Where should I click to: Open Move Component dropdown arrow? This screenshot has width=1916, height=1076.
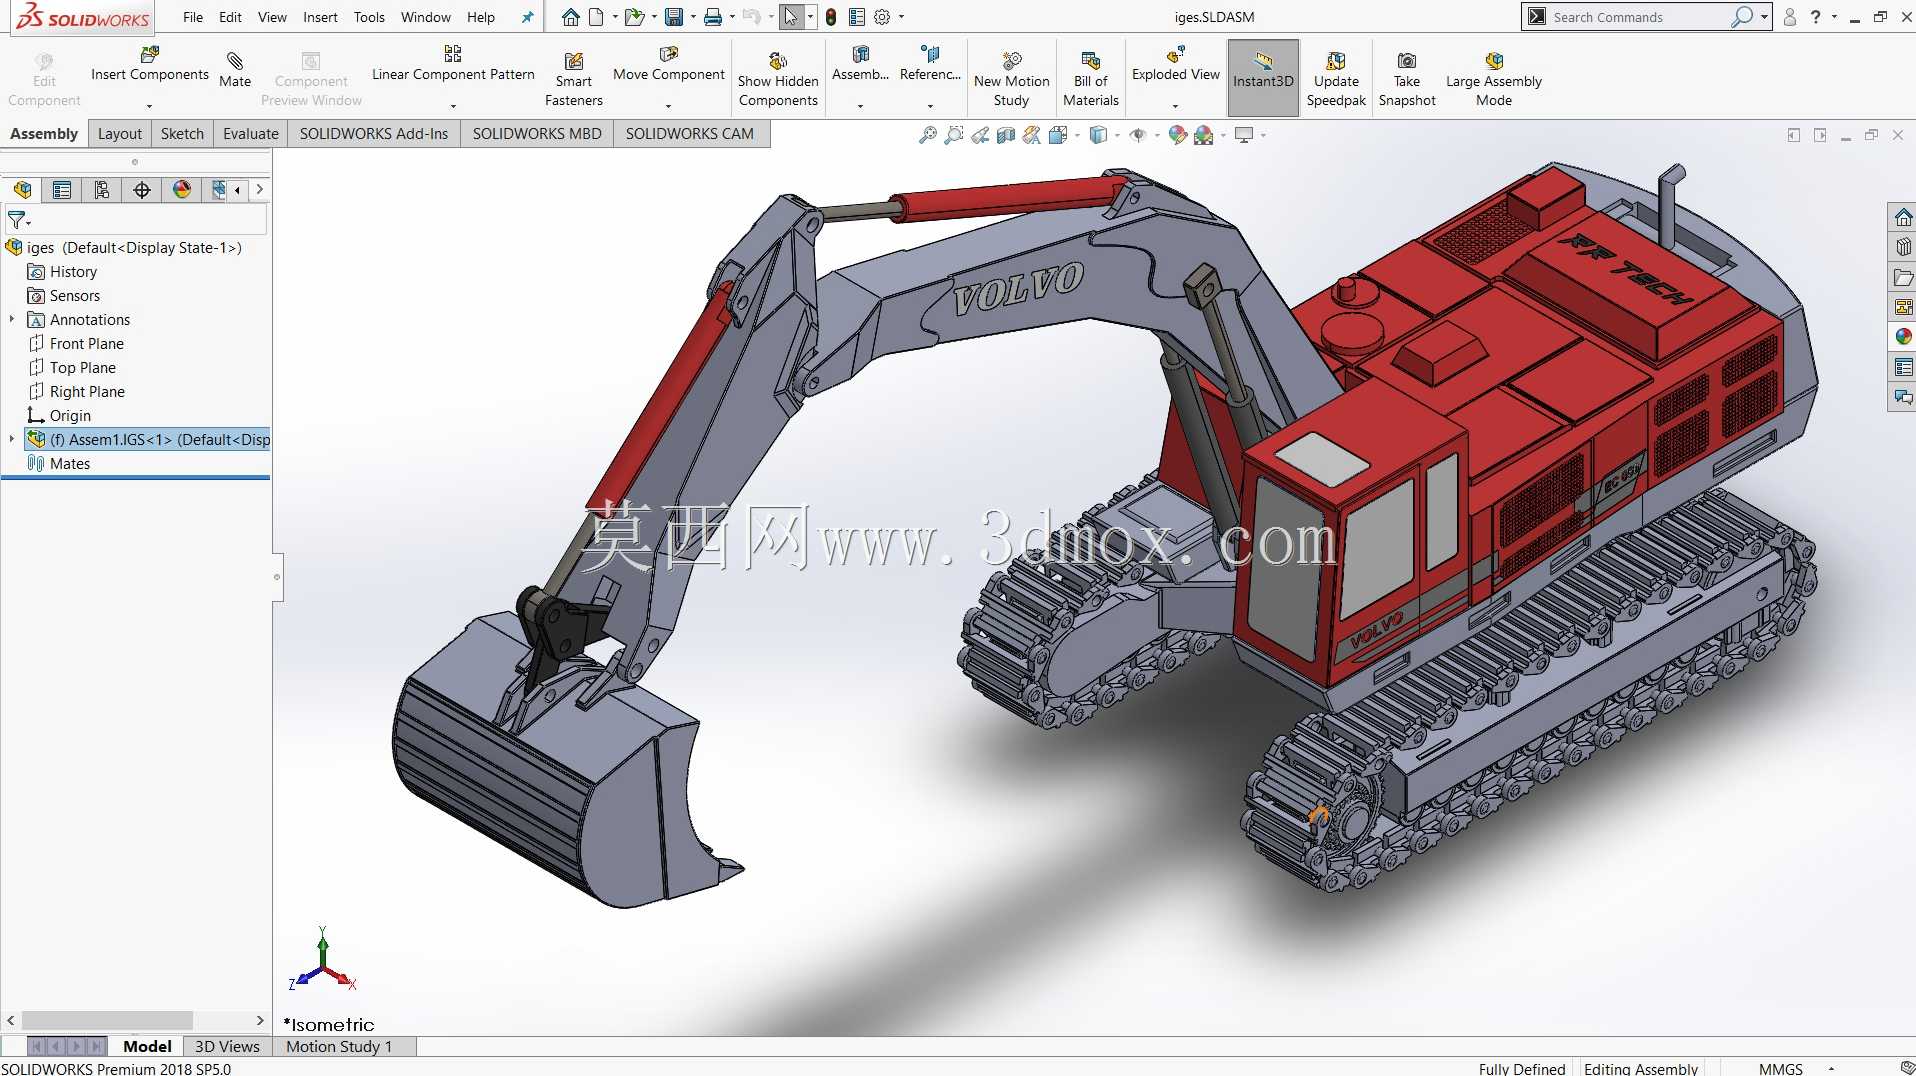click(669, 106)
